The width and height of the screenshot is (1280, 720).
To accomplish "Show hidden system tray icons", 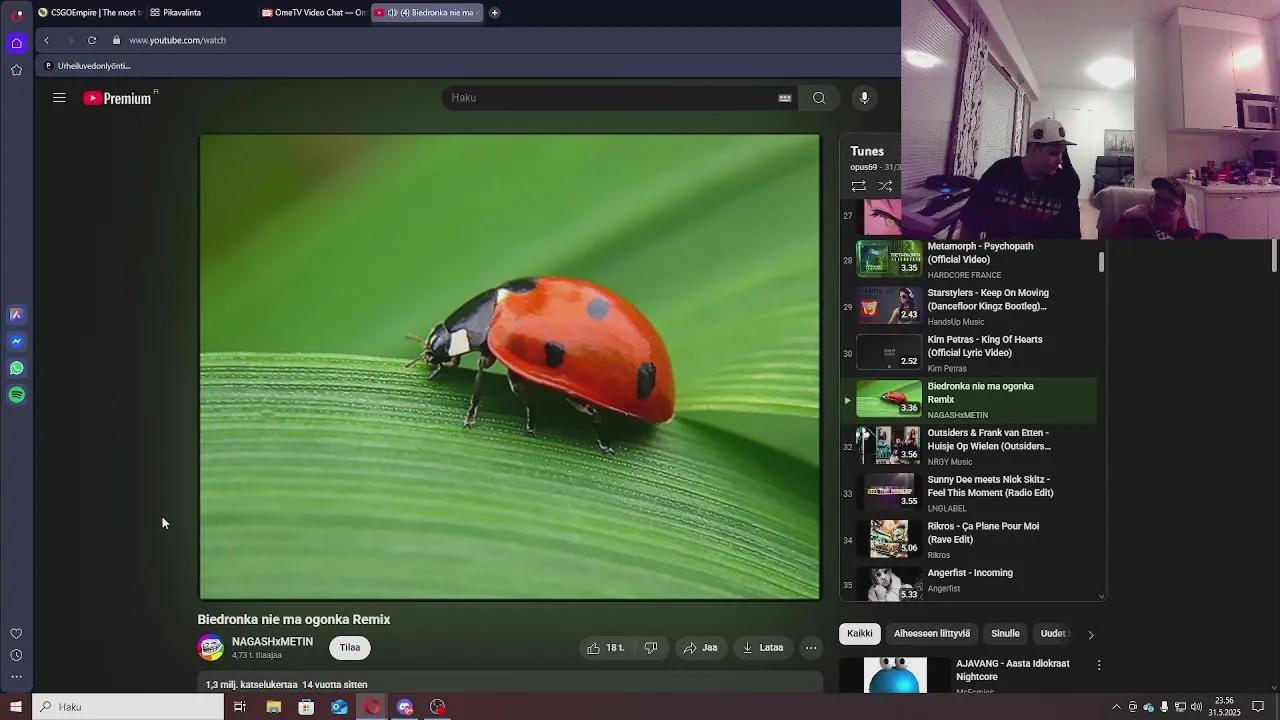I will [x=1117, y=707].
